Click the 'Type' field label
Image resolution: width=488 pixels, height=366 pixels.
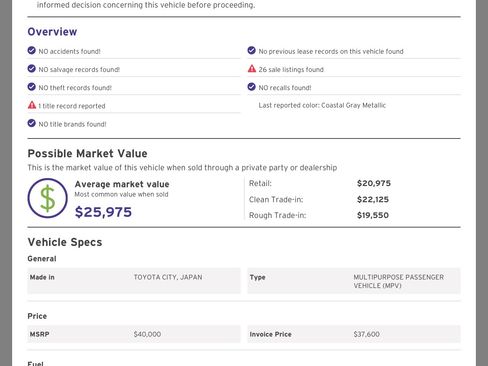coord(257,277)
